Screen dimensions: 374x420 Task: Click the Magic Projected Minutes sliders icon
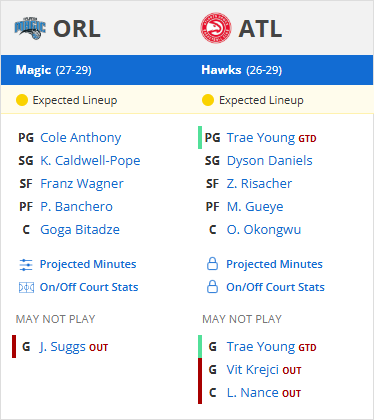click(26, 265)
